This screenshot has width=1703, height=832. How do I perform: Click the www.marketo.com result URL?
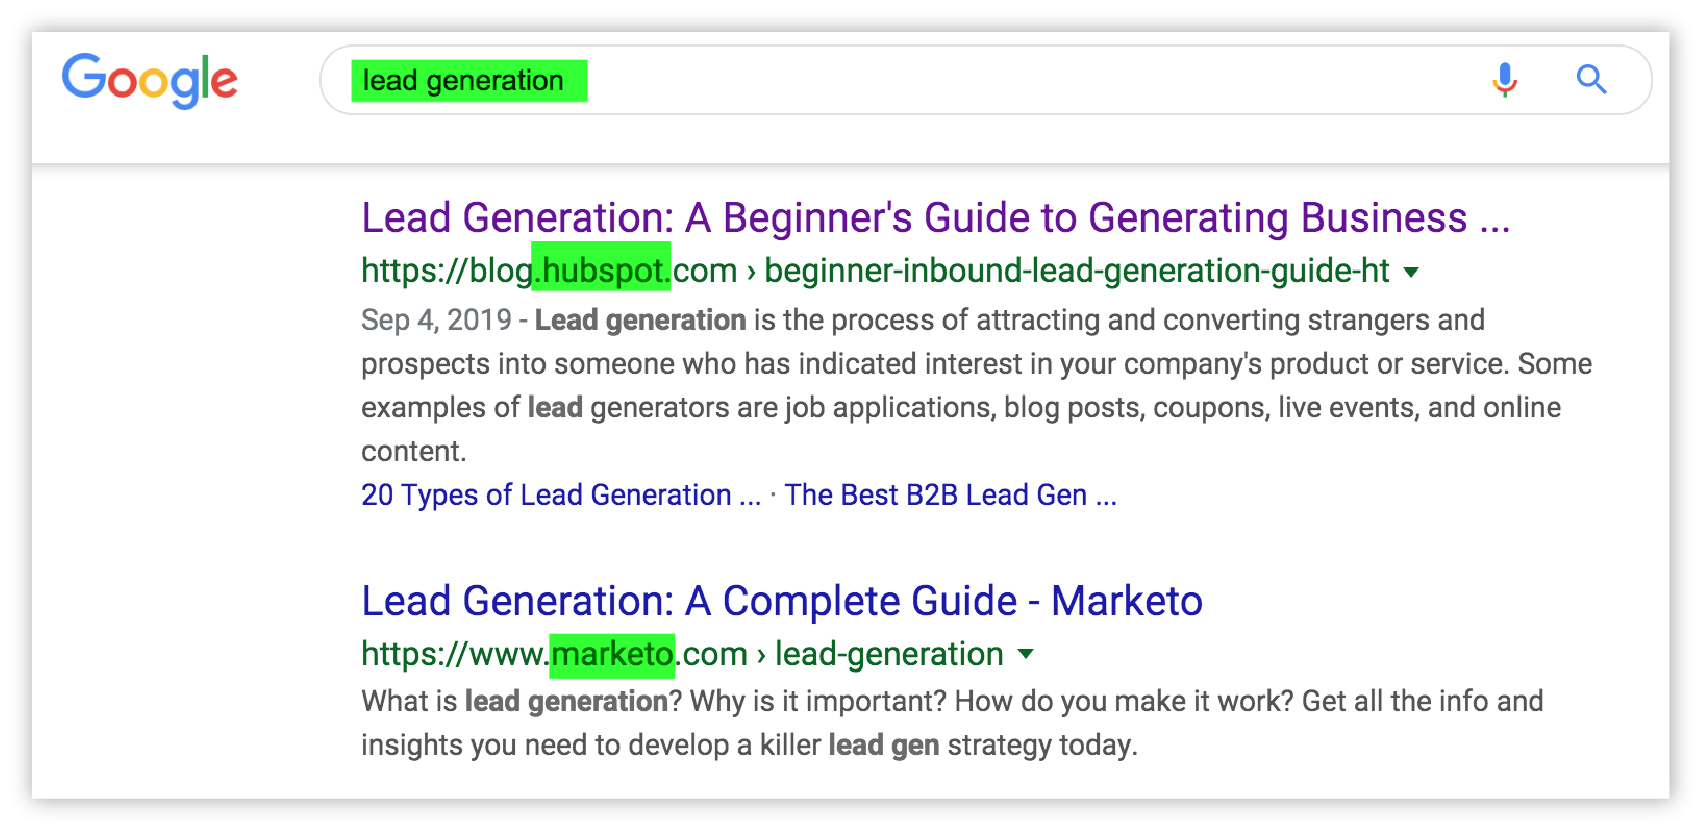[682, 654]
